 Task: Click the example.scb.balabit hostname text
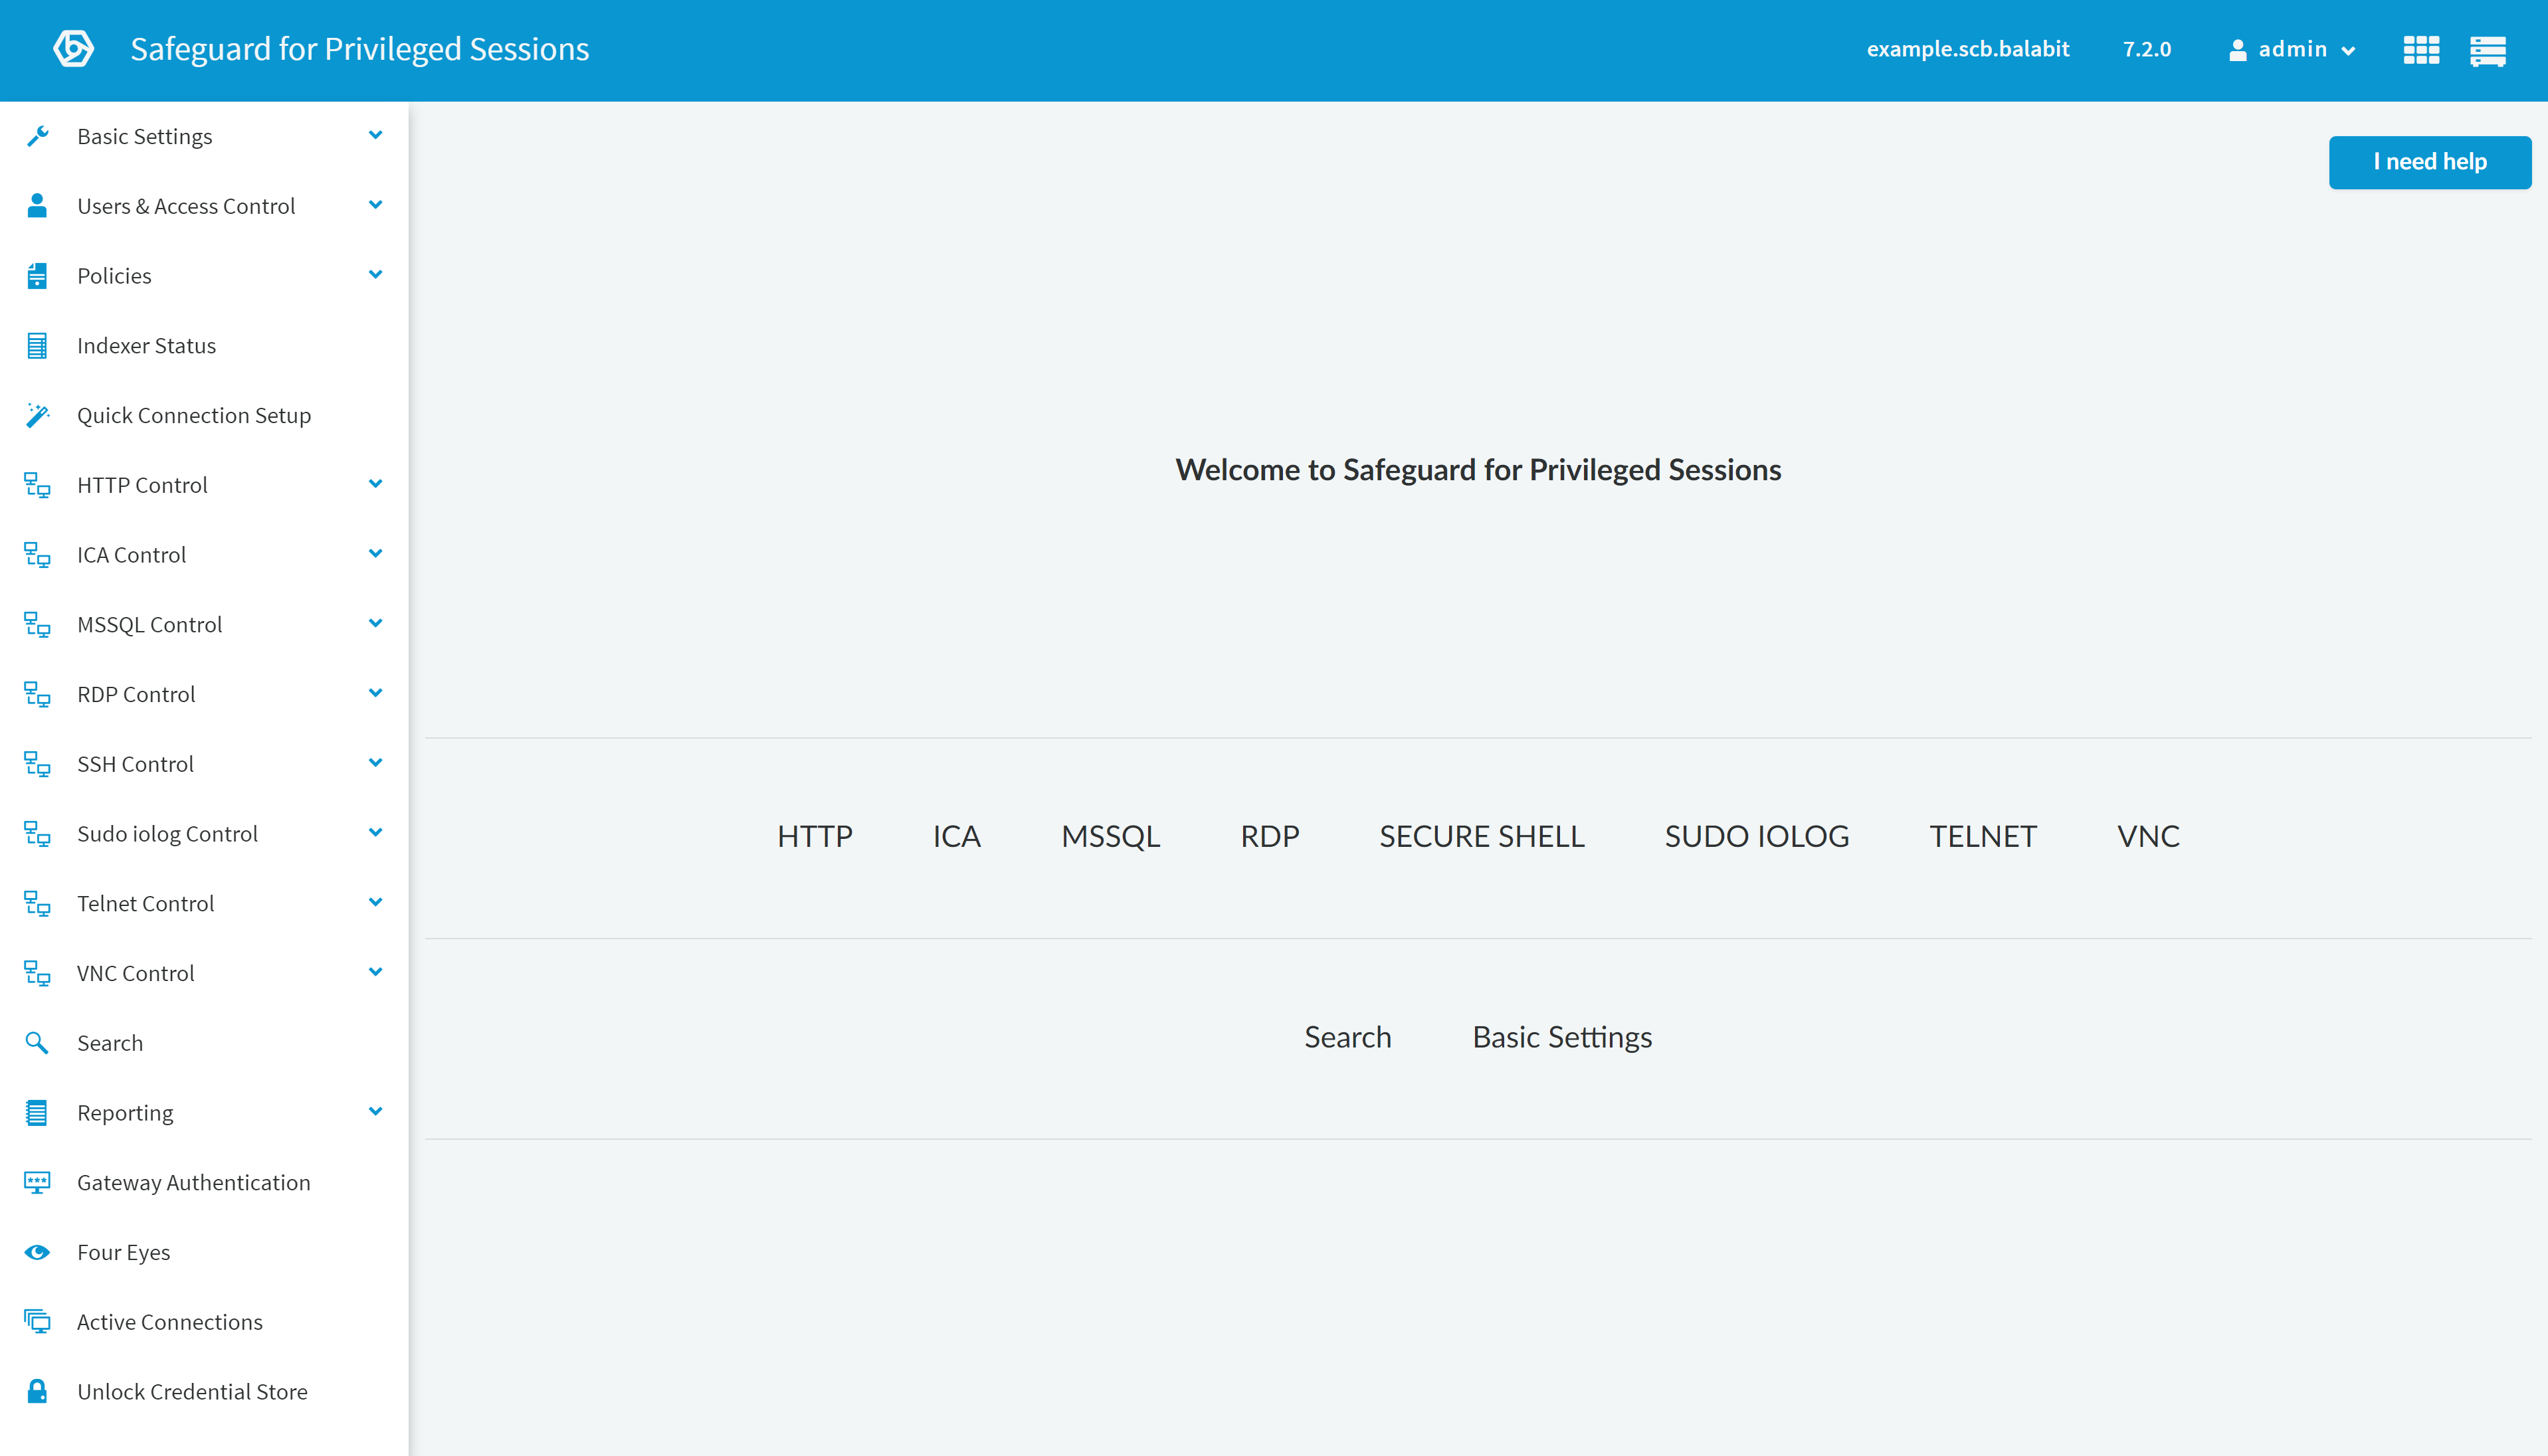(x=1968, y=49)
